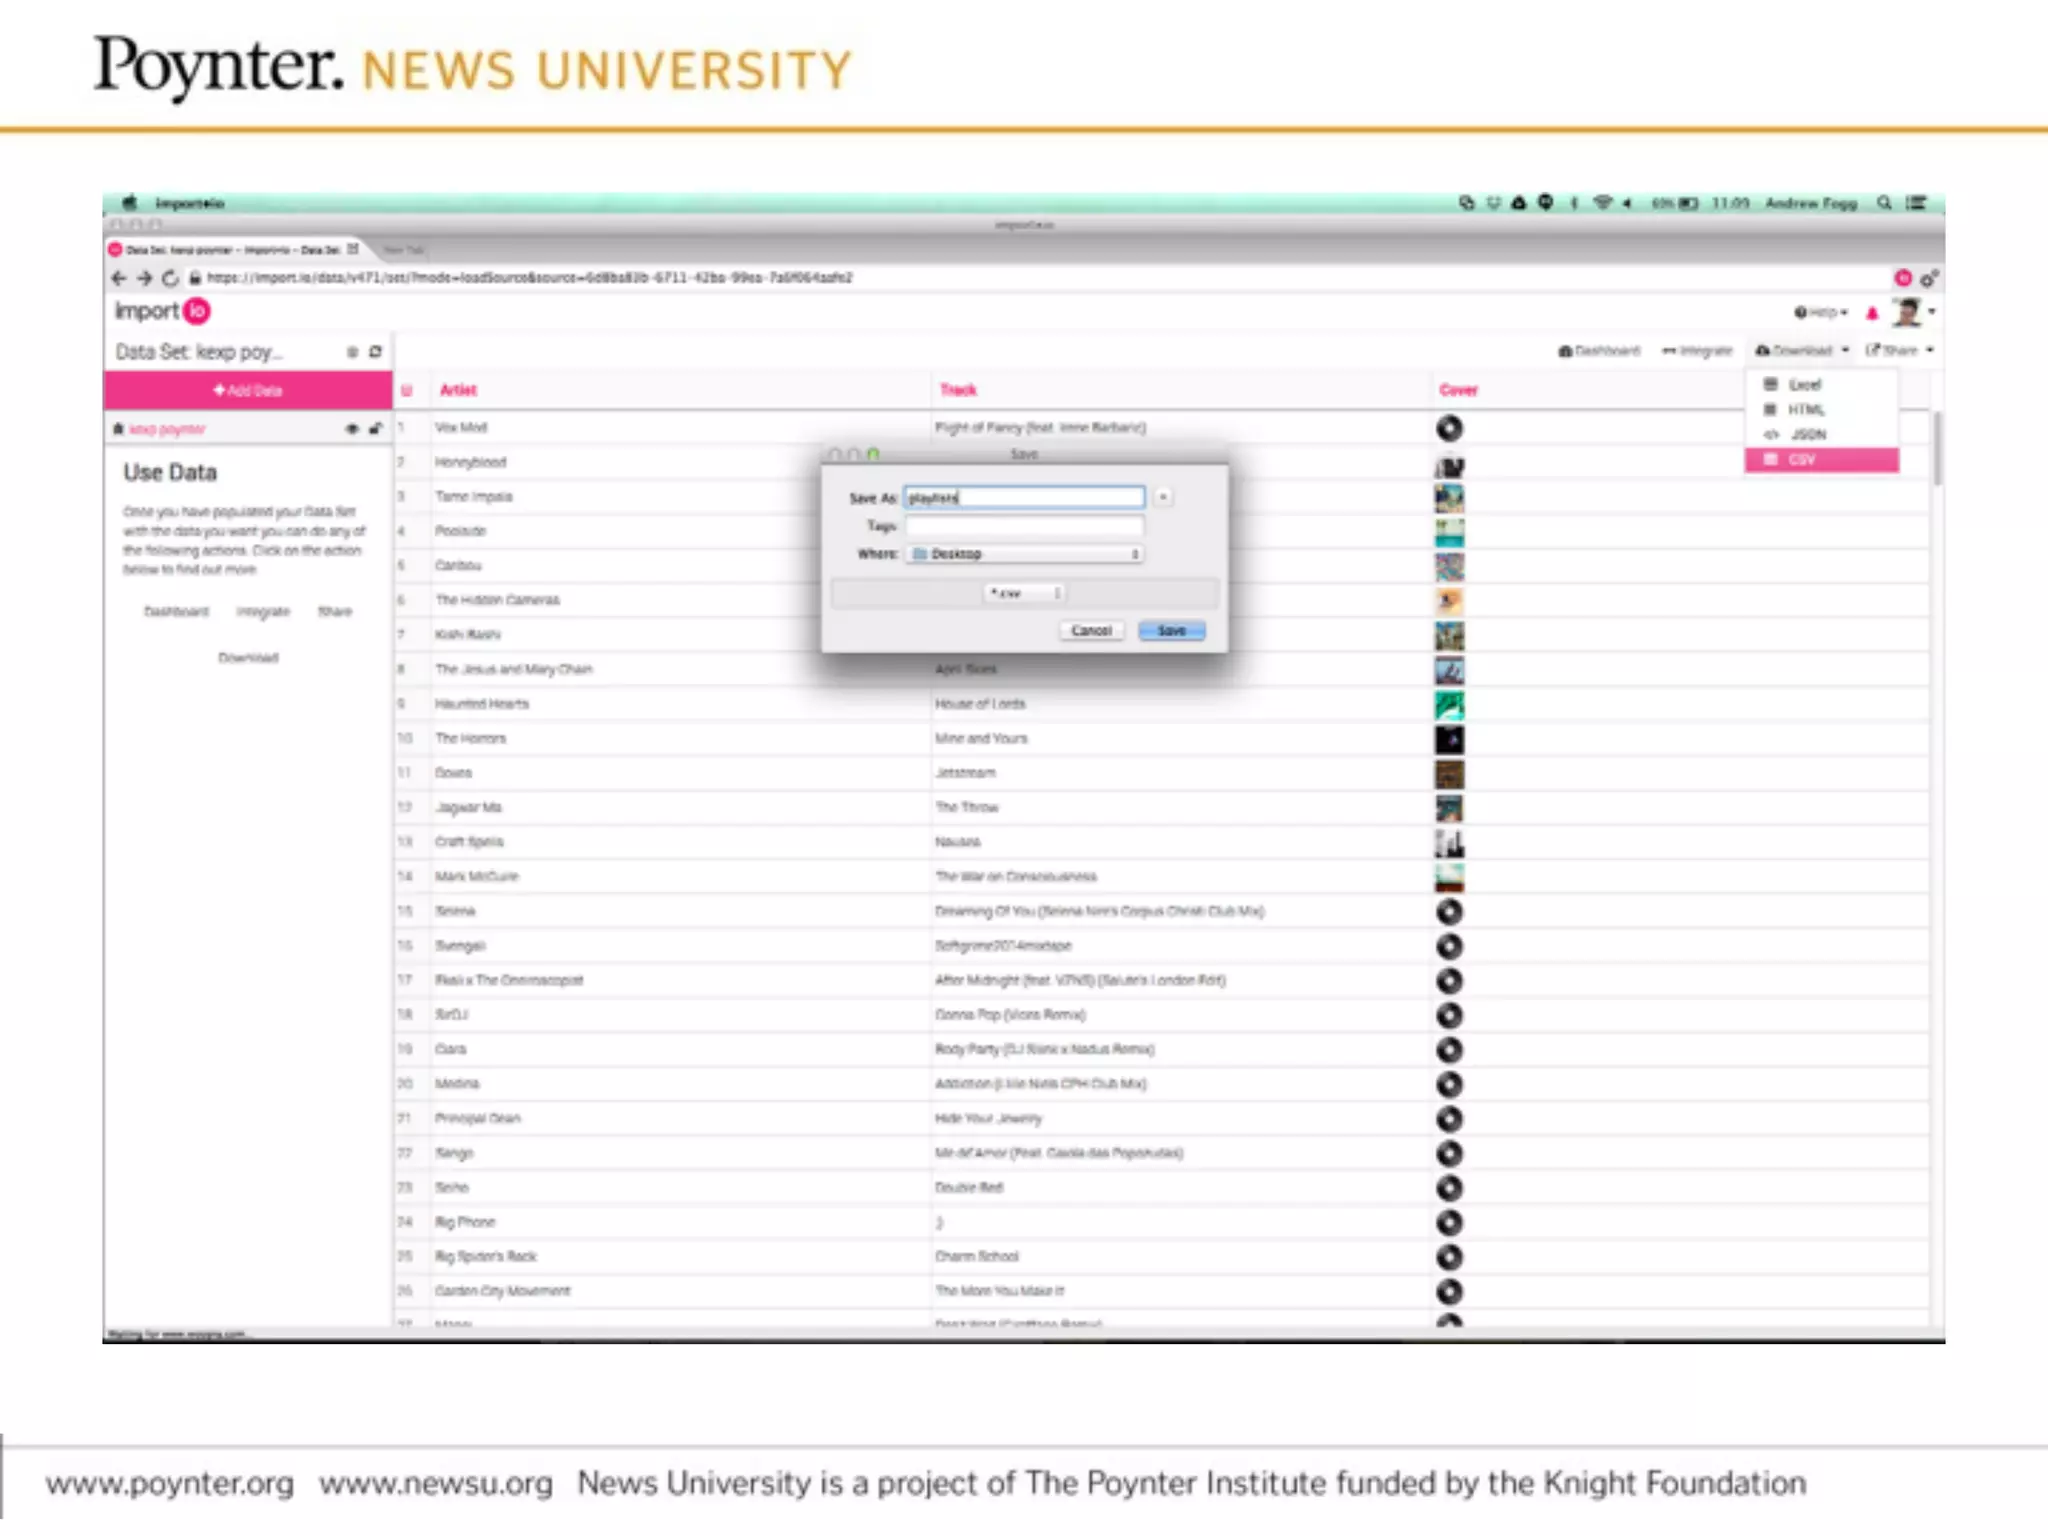Click the Save As filename input field
This screenshot has height=1536, width=2048.
click(1024, 498)
